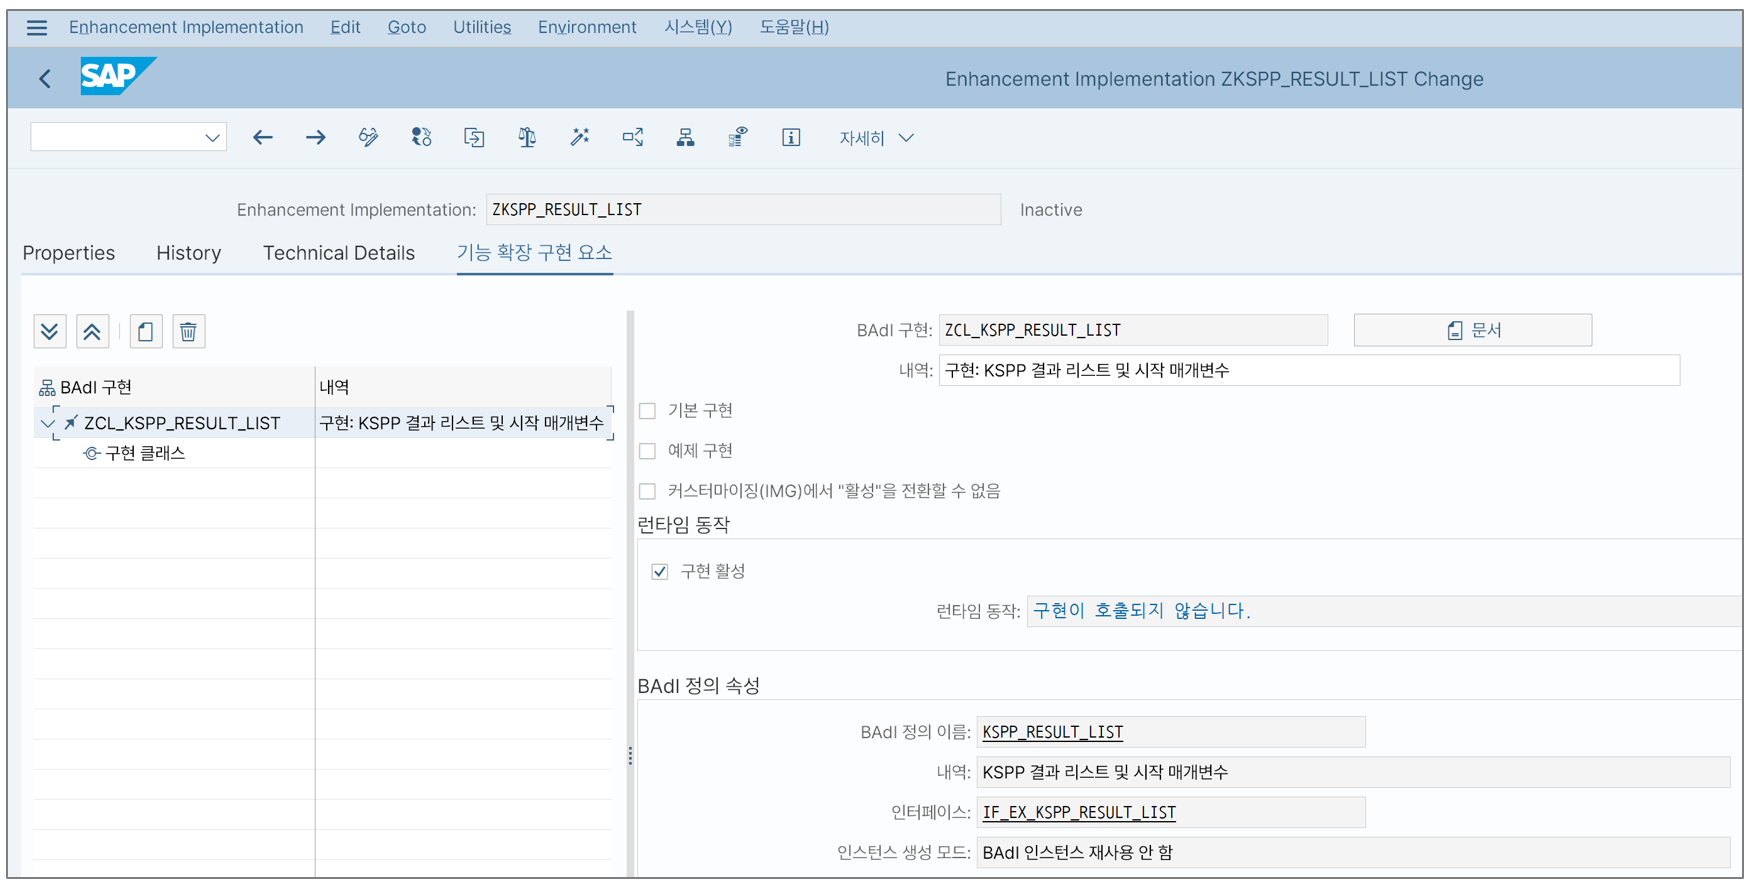This screenshot has height=883, width=1749.
Task: Open the Enhancement Implementation menu
Action: point(186,28)
